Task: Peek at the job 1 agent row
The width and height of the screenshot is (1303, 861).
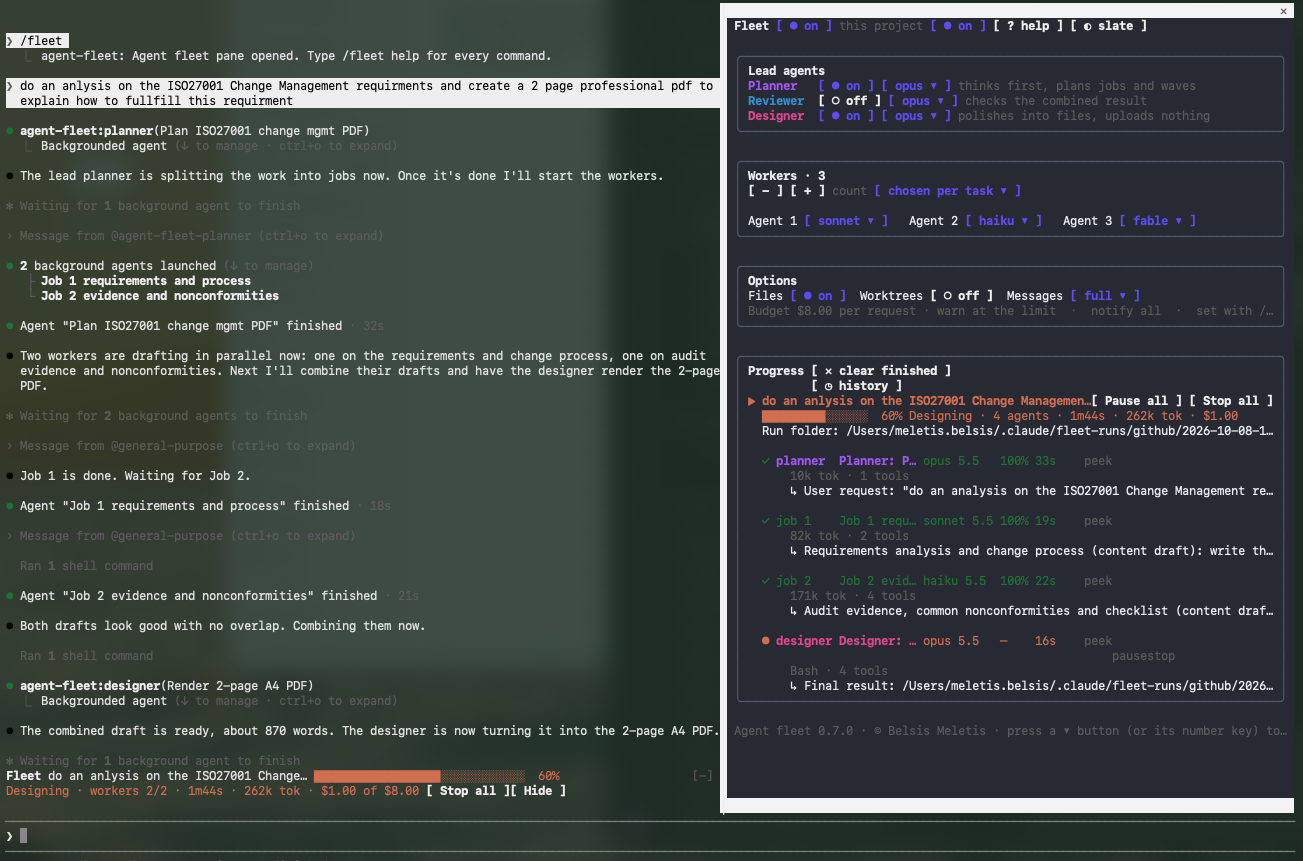Action: 1098,521
